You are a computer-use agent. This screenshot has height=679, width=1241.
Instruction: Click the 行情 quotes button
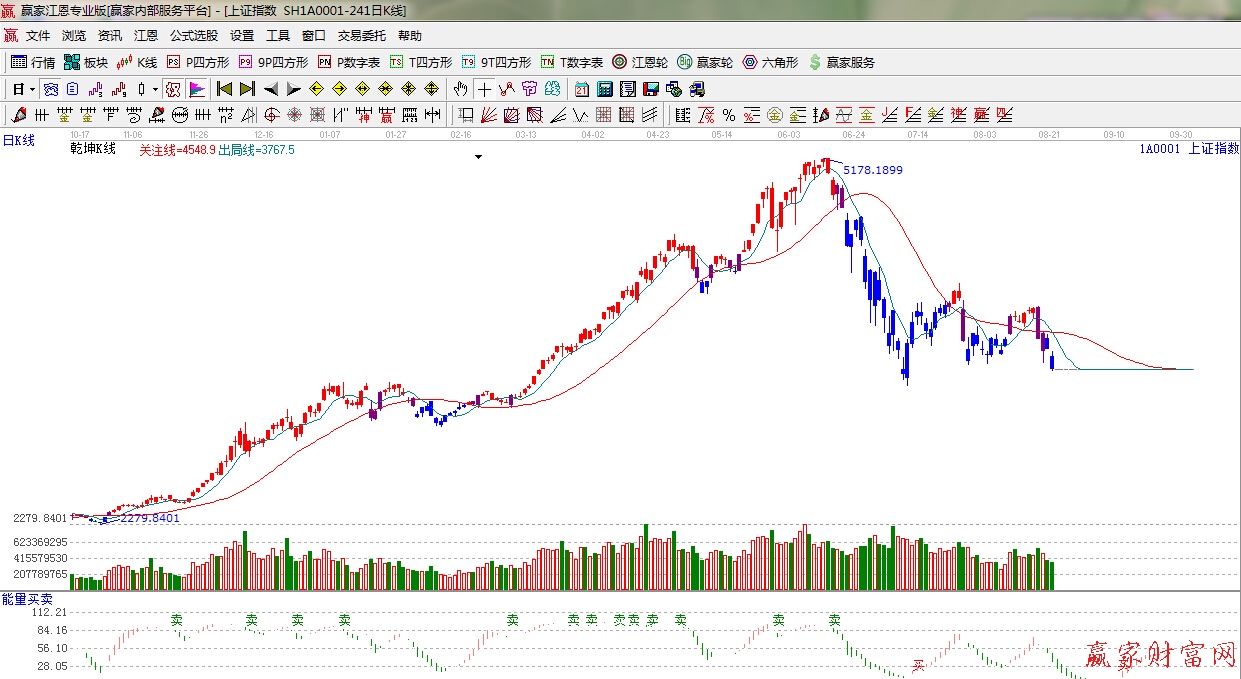33,62
